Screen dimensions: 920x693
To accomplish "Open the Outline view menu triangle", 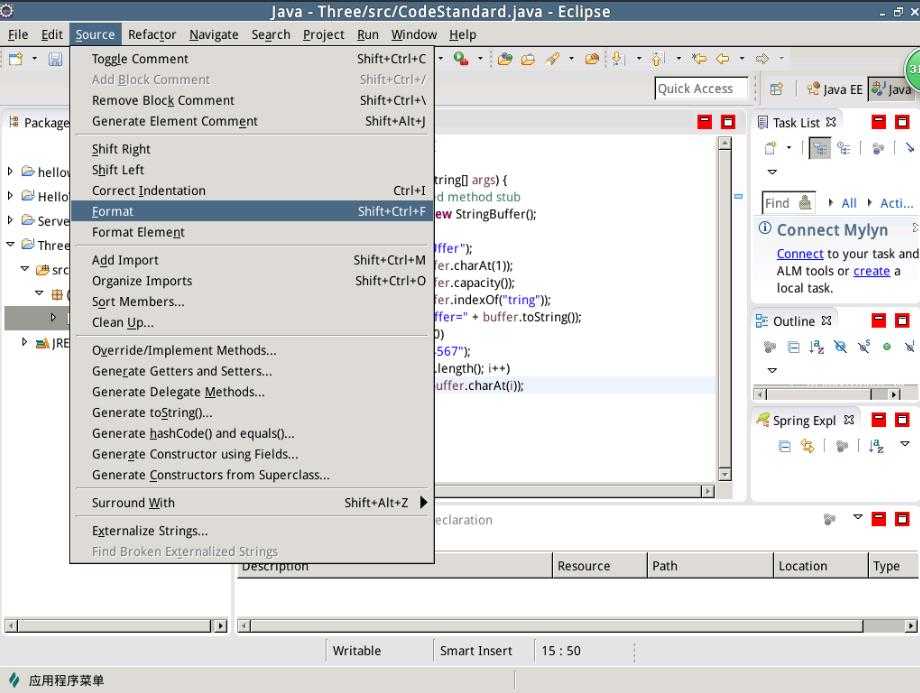I will 772,370.
